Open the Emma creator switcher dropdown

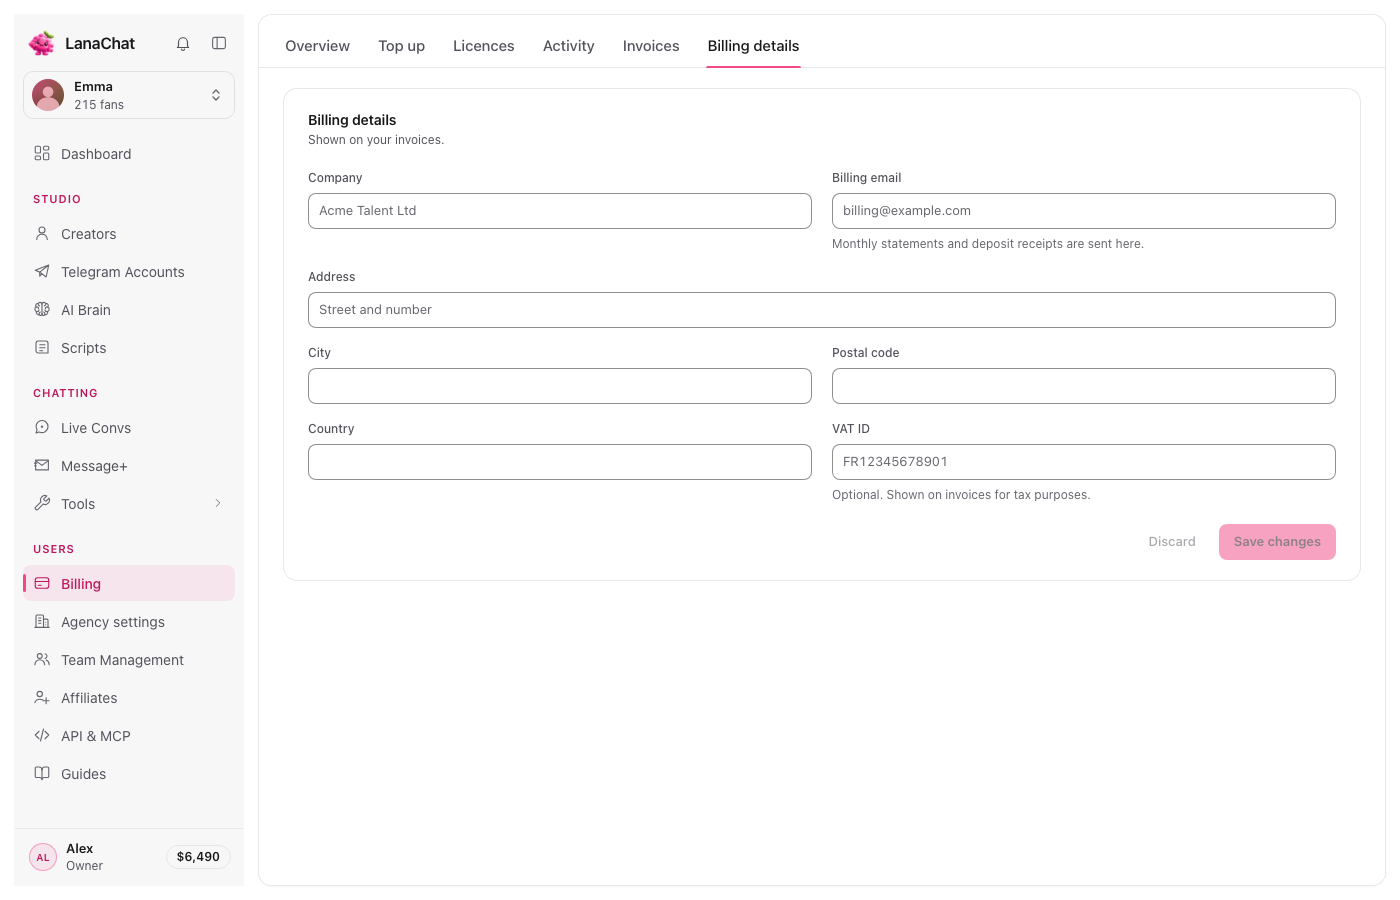pyautogui.click(x=129, y=95)
